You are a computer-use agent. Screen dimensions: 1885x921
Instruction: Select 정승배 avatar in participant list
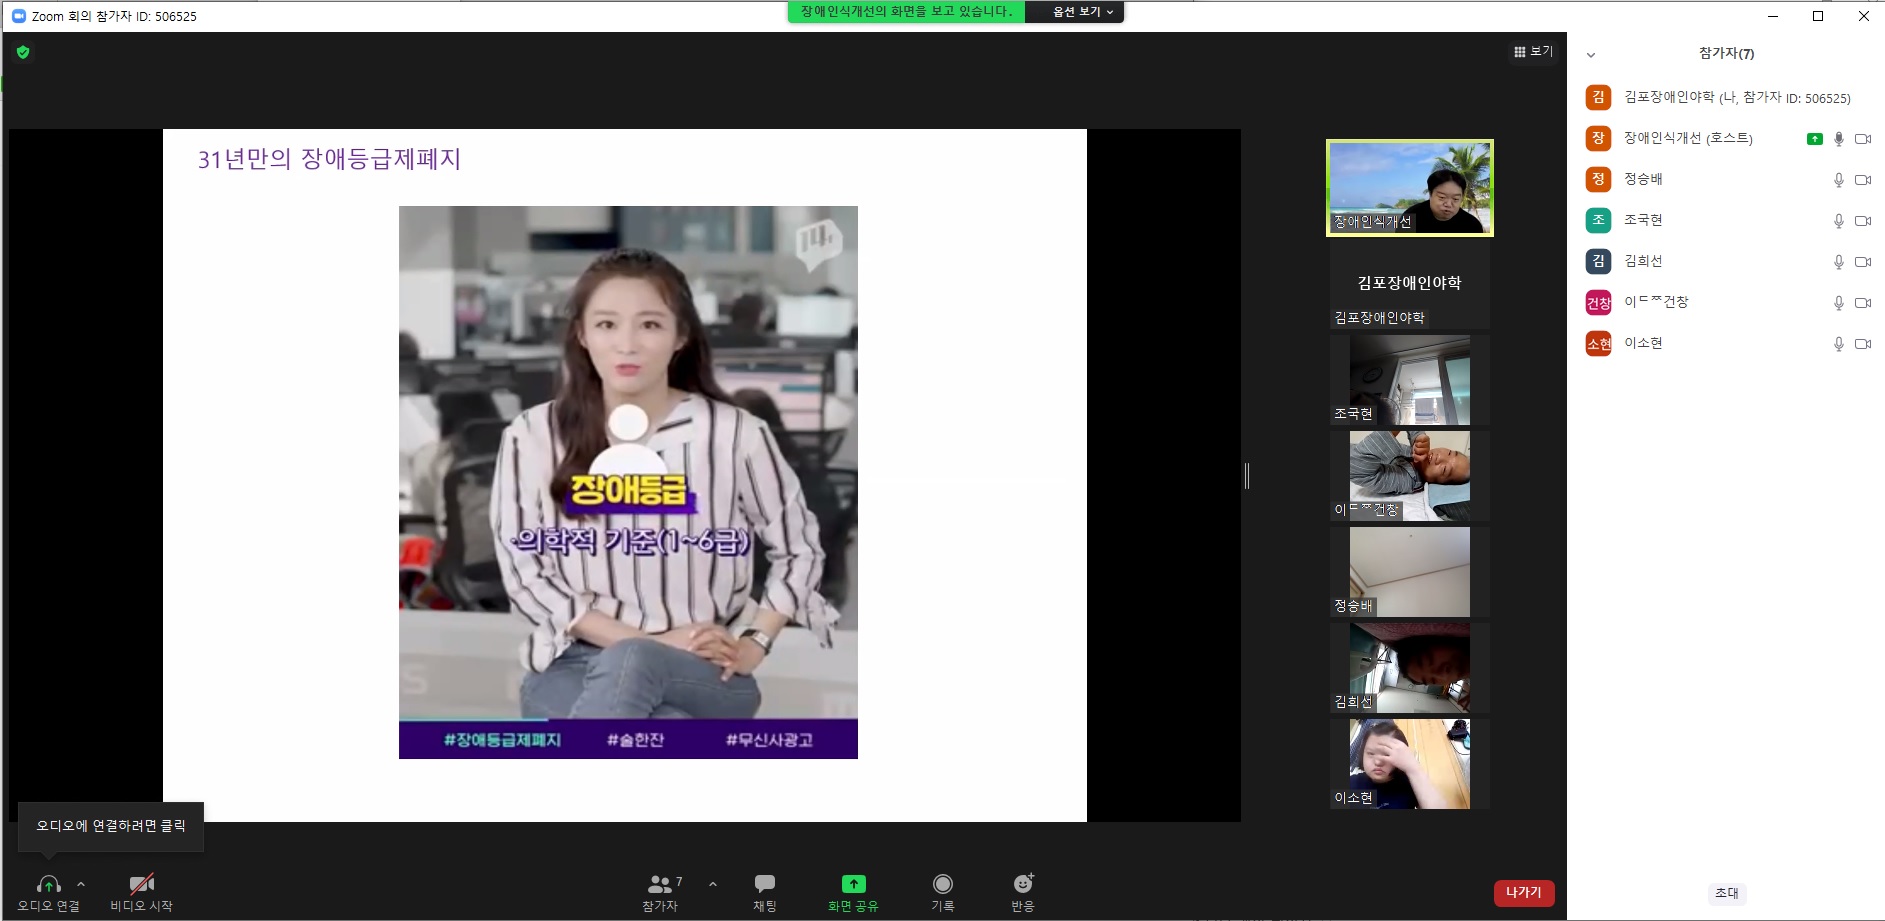pos(1598,179)
